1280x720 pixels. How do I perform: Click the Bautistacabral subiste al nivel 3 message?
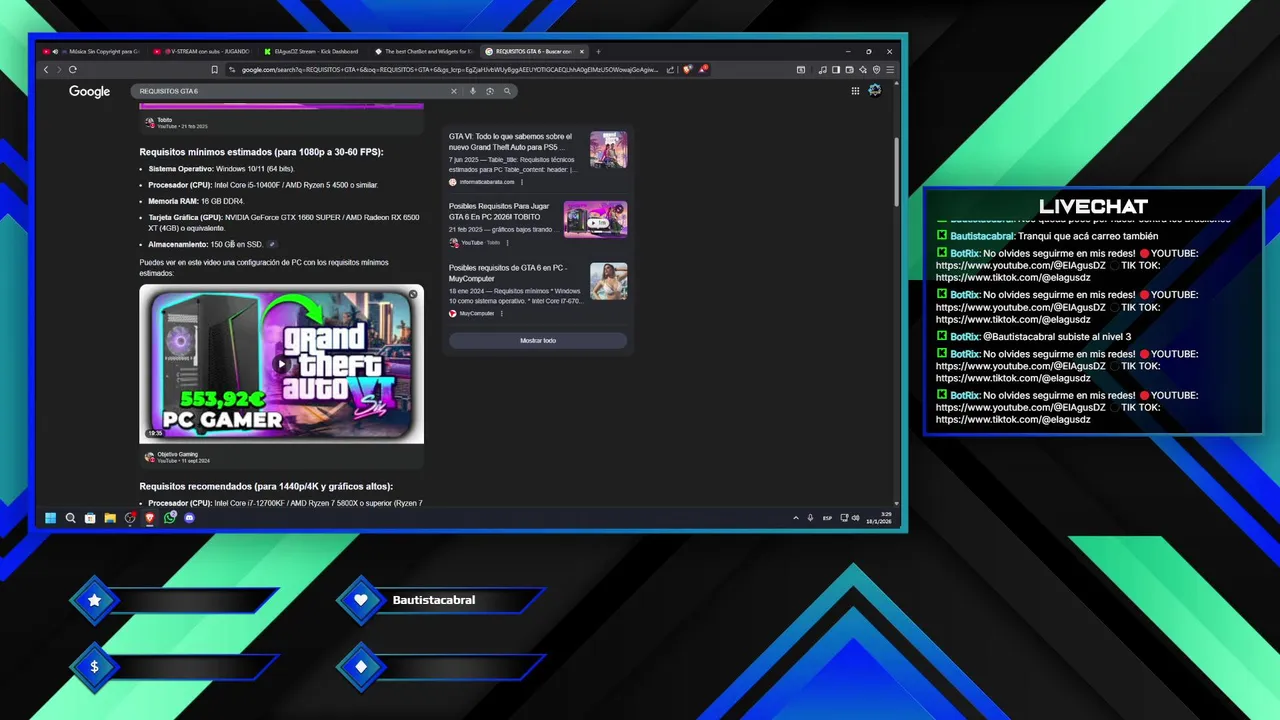pos(1034,337)
